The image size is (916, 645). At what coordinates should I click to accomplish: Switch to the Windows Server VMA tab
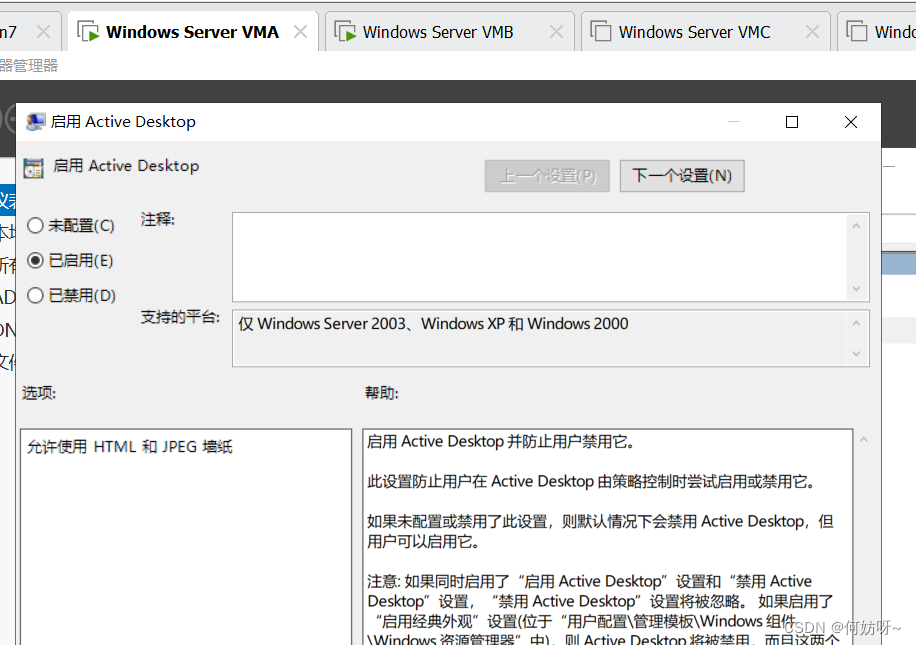(x=192, y=32)
